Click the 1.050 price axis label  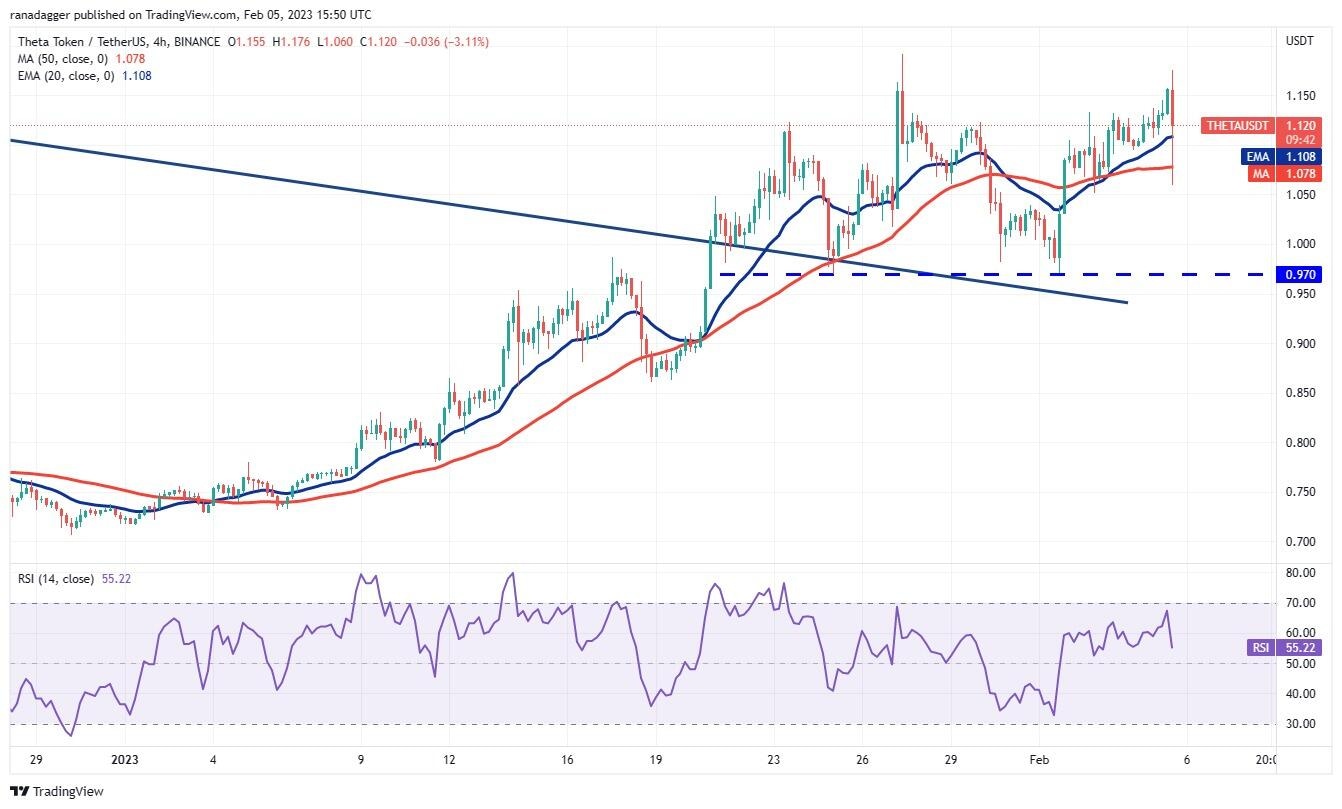click(x=1300, y=195)
